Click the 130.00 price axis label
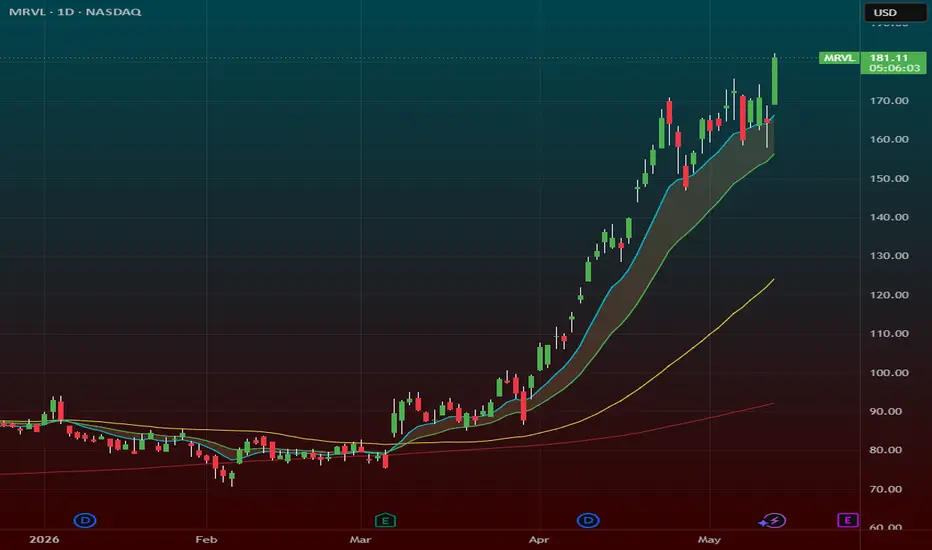Screen dimensions: 932x550 [x=889, y=256]
